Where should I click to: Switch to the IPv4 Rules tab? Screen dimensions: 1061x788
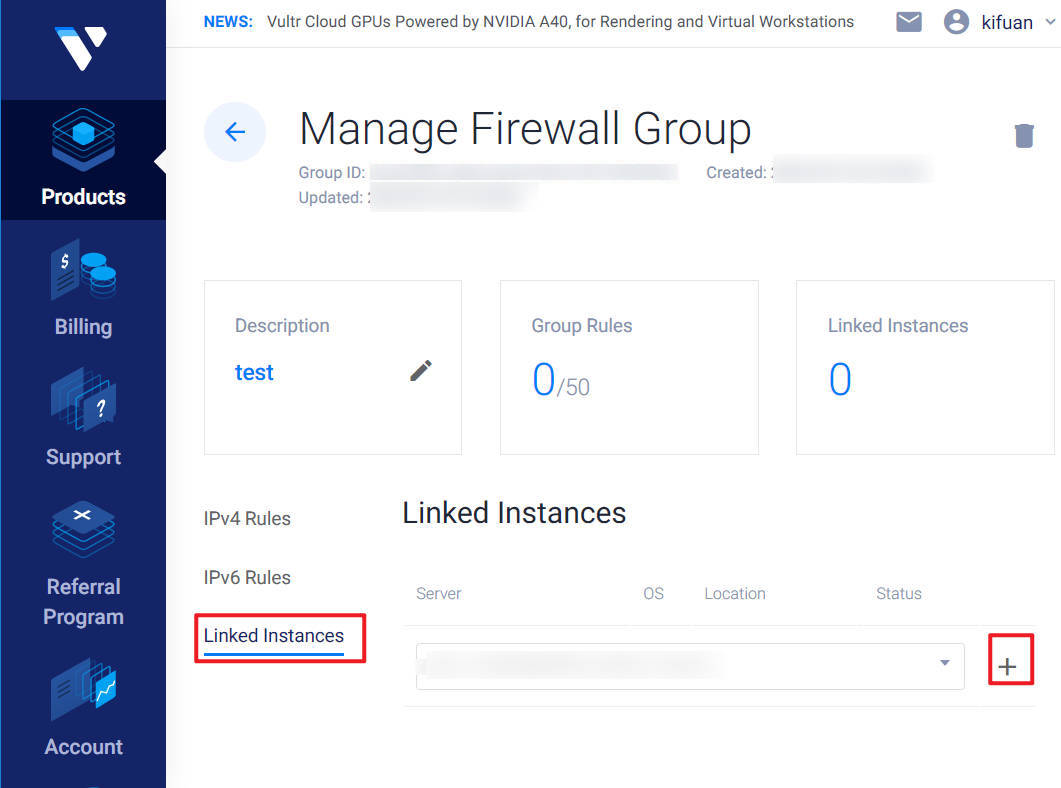coord(246,518)
